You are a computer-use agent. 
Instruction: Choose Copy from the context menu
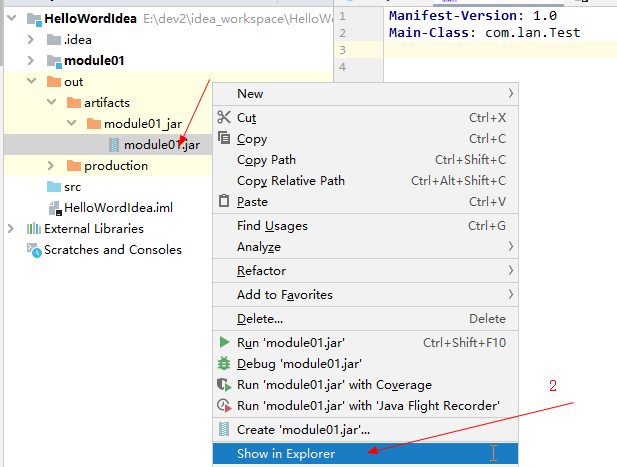tap(366, 138)
